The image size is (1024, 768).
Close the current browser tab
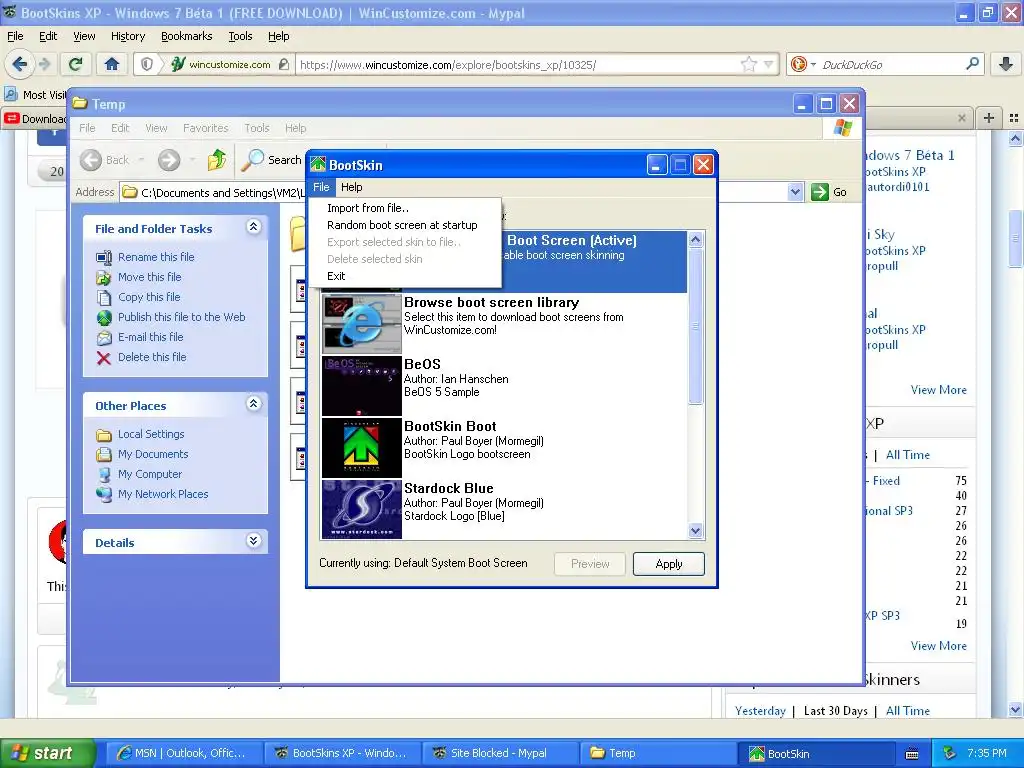961,118
